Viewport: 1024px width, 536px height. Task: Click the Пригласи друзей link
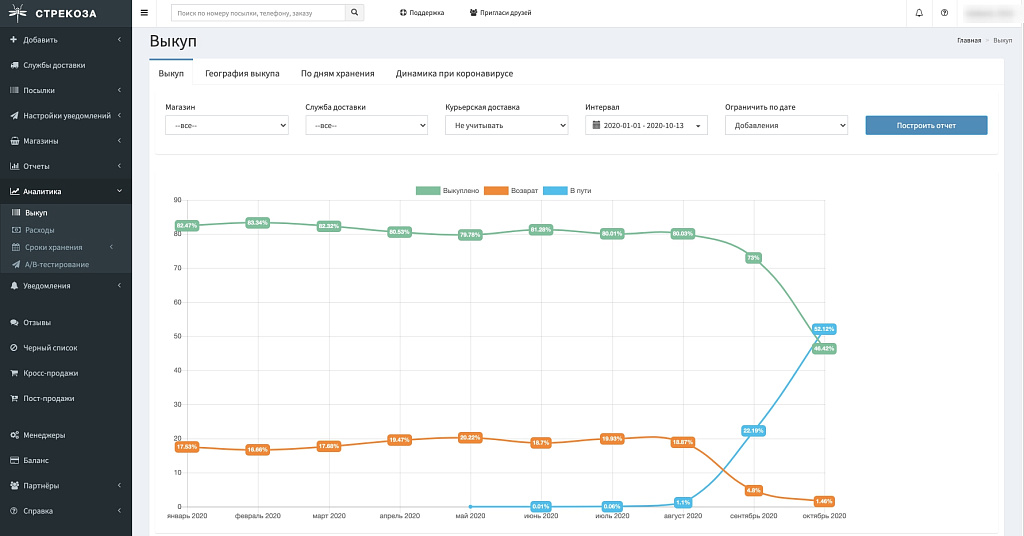(499, 13)
